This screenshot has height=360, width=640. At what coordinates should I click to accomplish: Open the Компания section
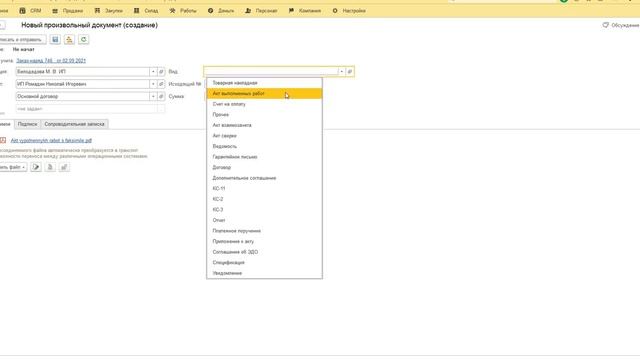pyautogui.click(x=305, y=11)
